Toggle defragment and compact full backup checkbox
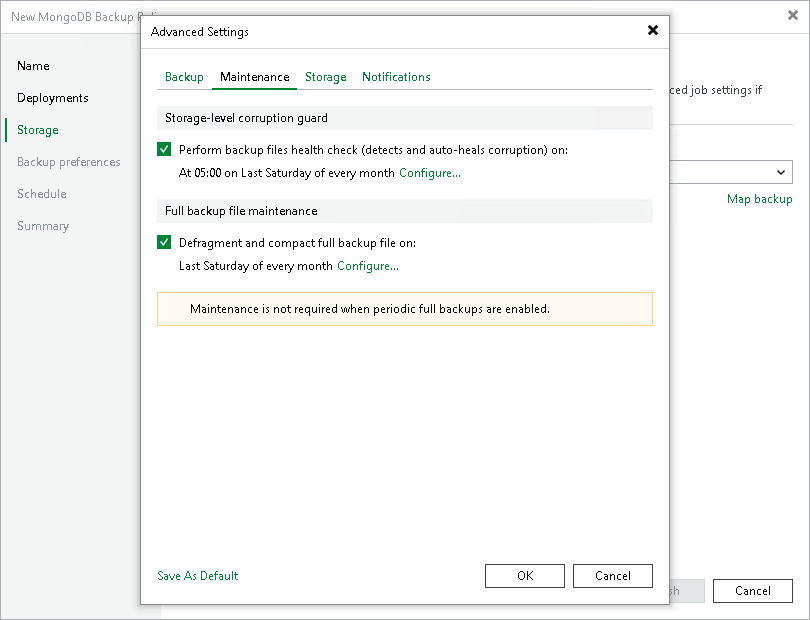The width and height of the screenshot is (810, 620). 164,242
